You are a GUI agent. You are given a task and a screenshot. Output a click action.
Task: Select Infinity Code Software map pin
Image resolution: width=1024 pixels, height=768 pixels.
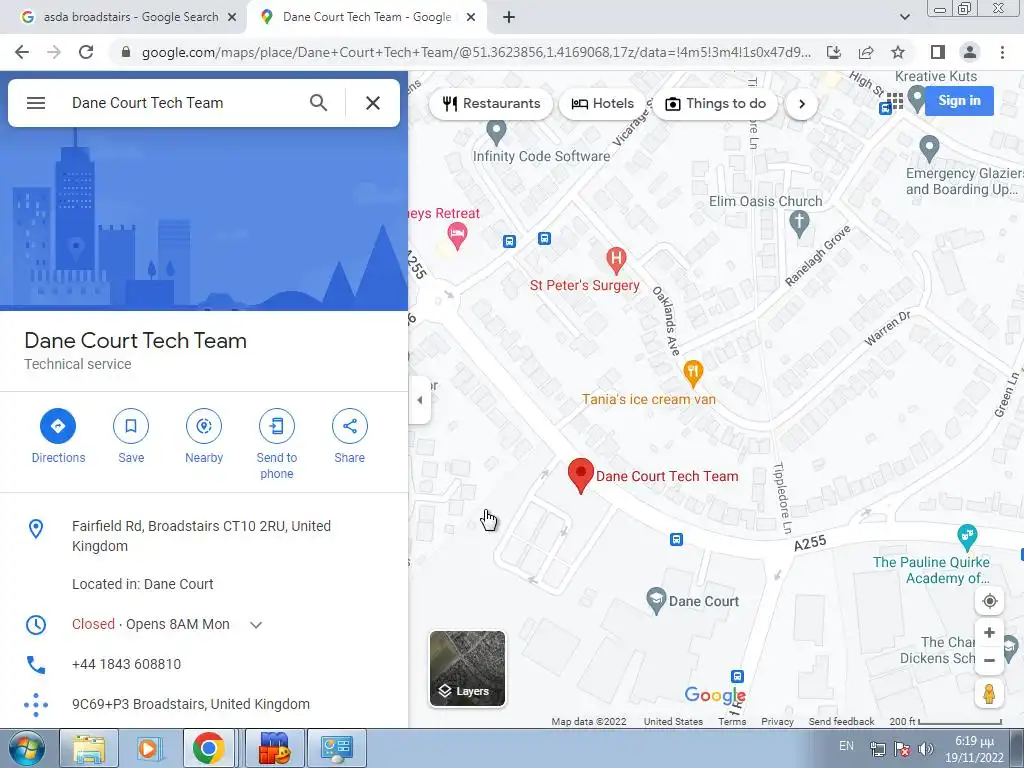click(x=496, y=131)
